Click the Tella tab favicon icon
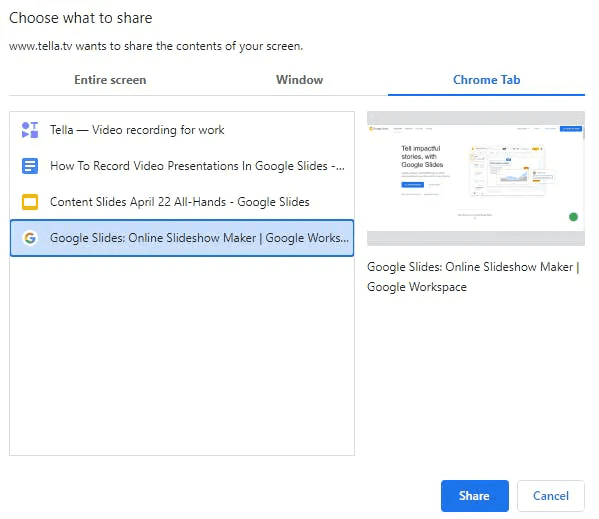 point(30,130)
